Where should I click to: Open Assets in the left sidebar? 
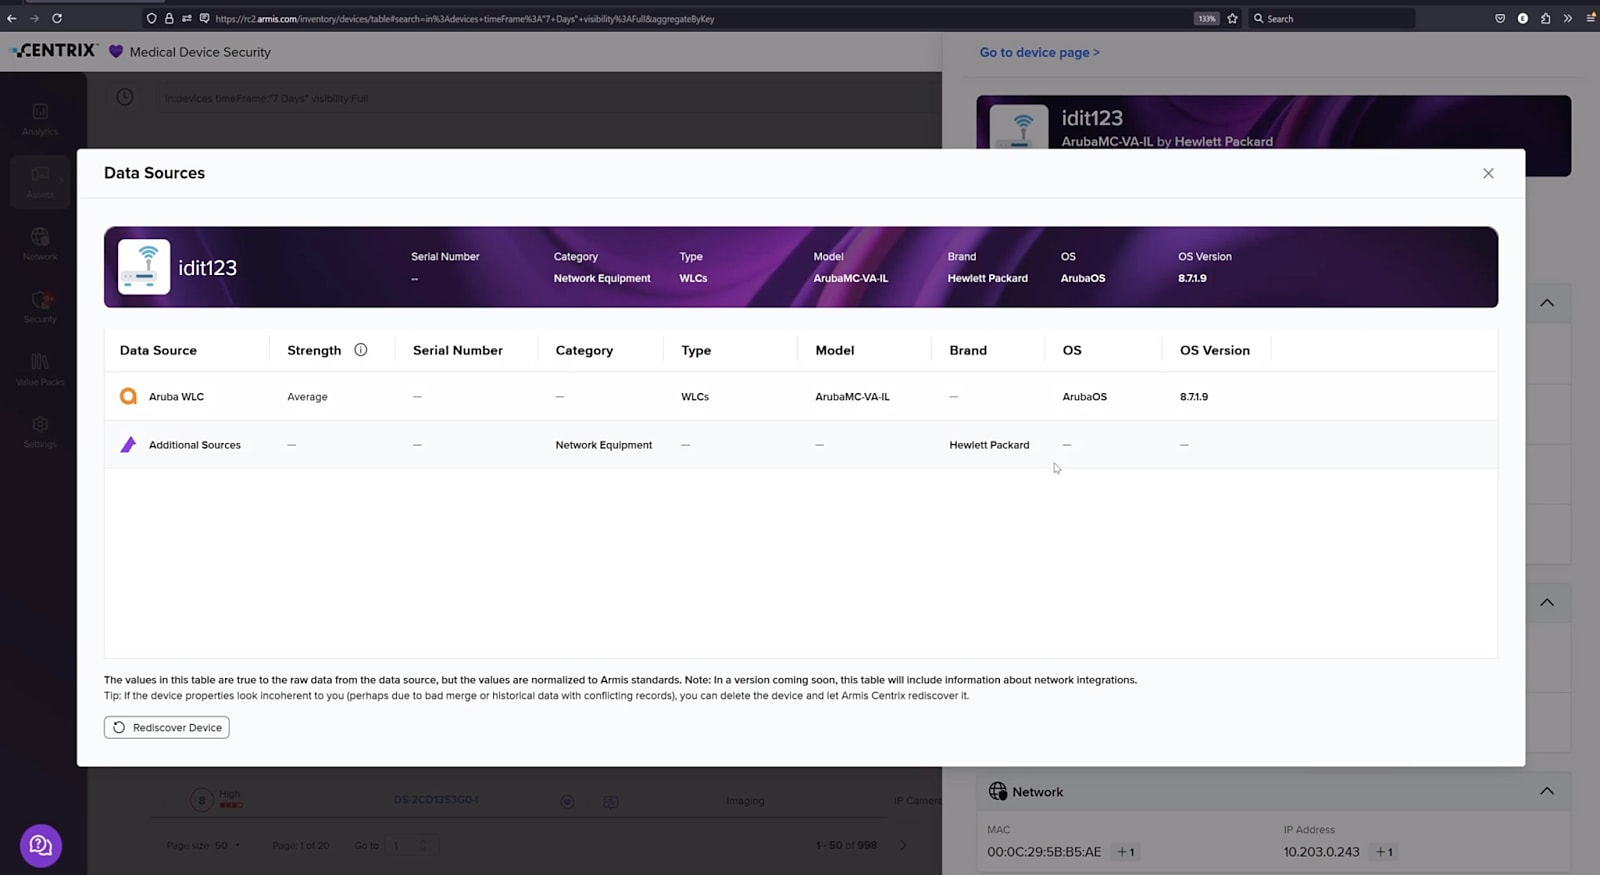click(40, 181)
